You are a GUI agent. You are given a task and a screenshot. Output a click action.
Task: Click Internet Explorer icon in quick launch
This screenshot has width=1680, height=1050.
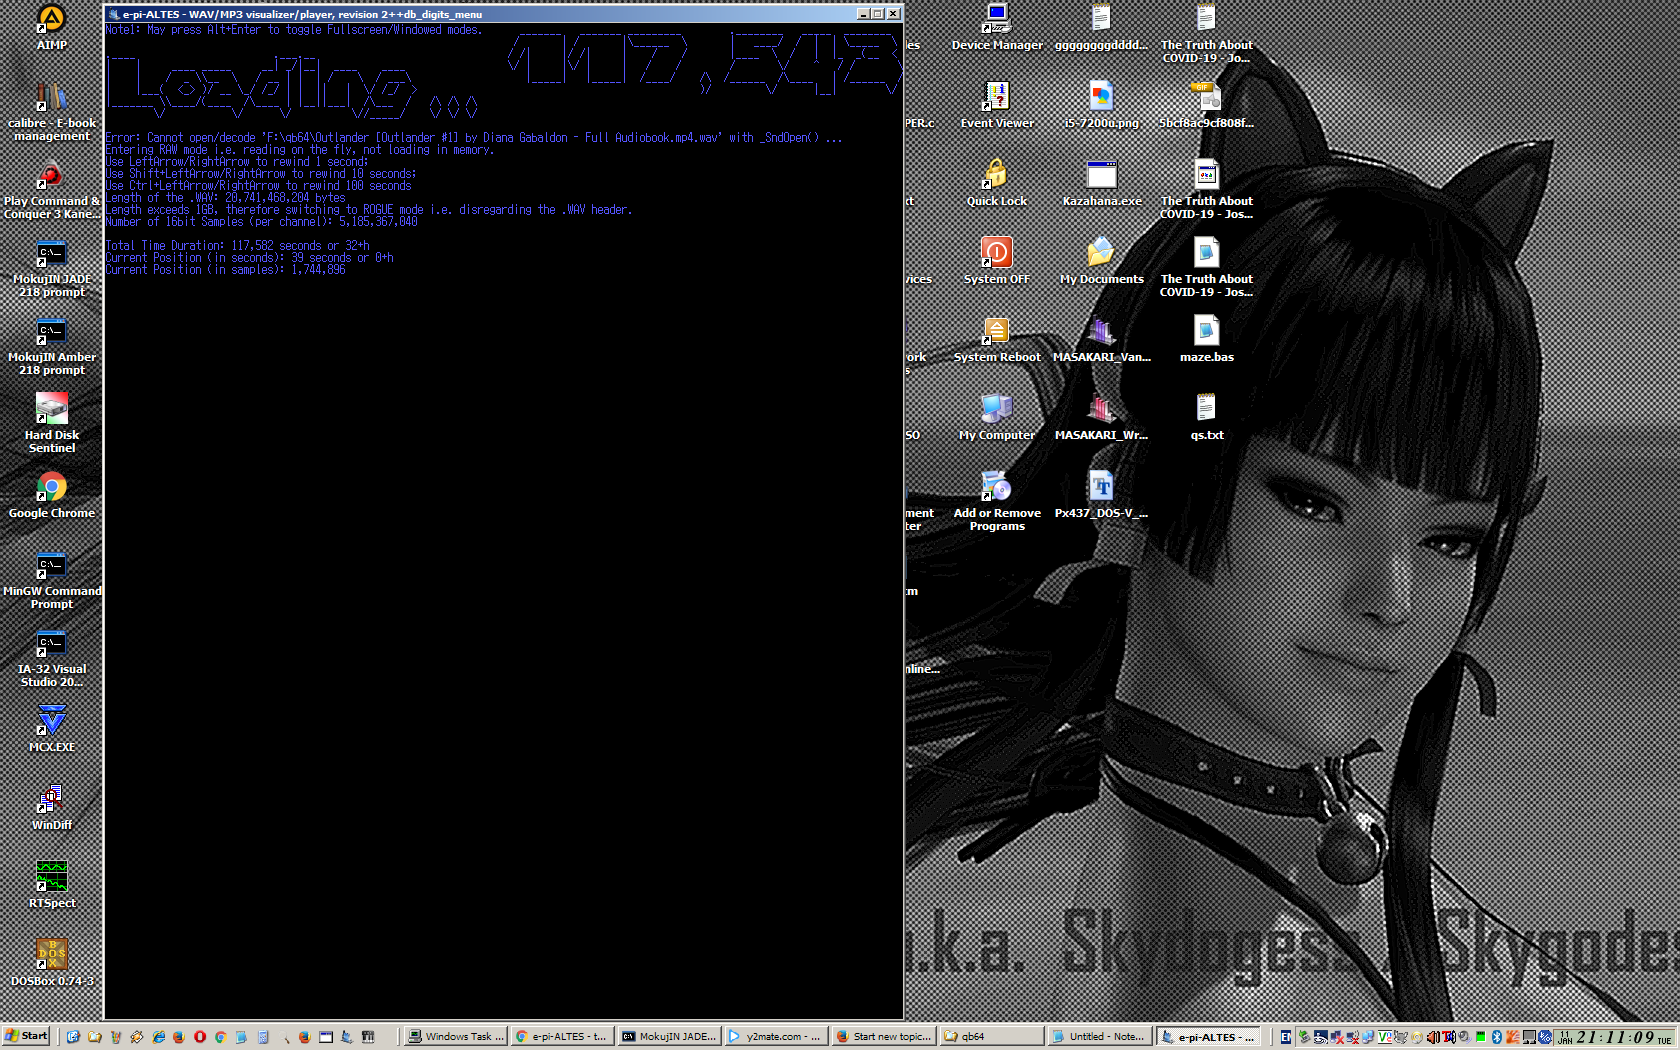click(158, 1037)
